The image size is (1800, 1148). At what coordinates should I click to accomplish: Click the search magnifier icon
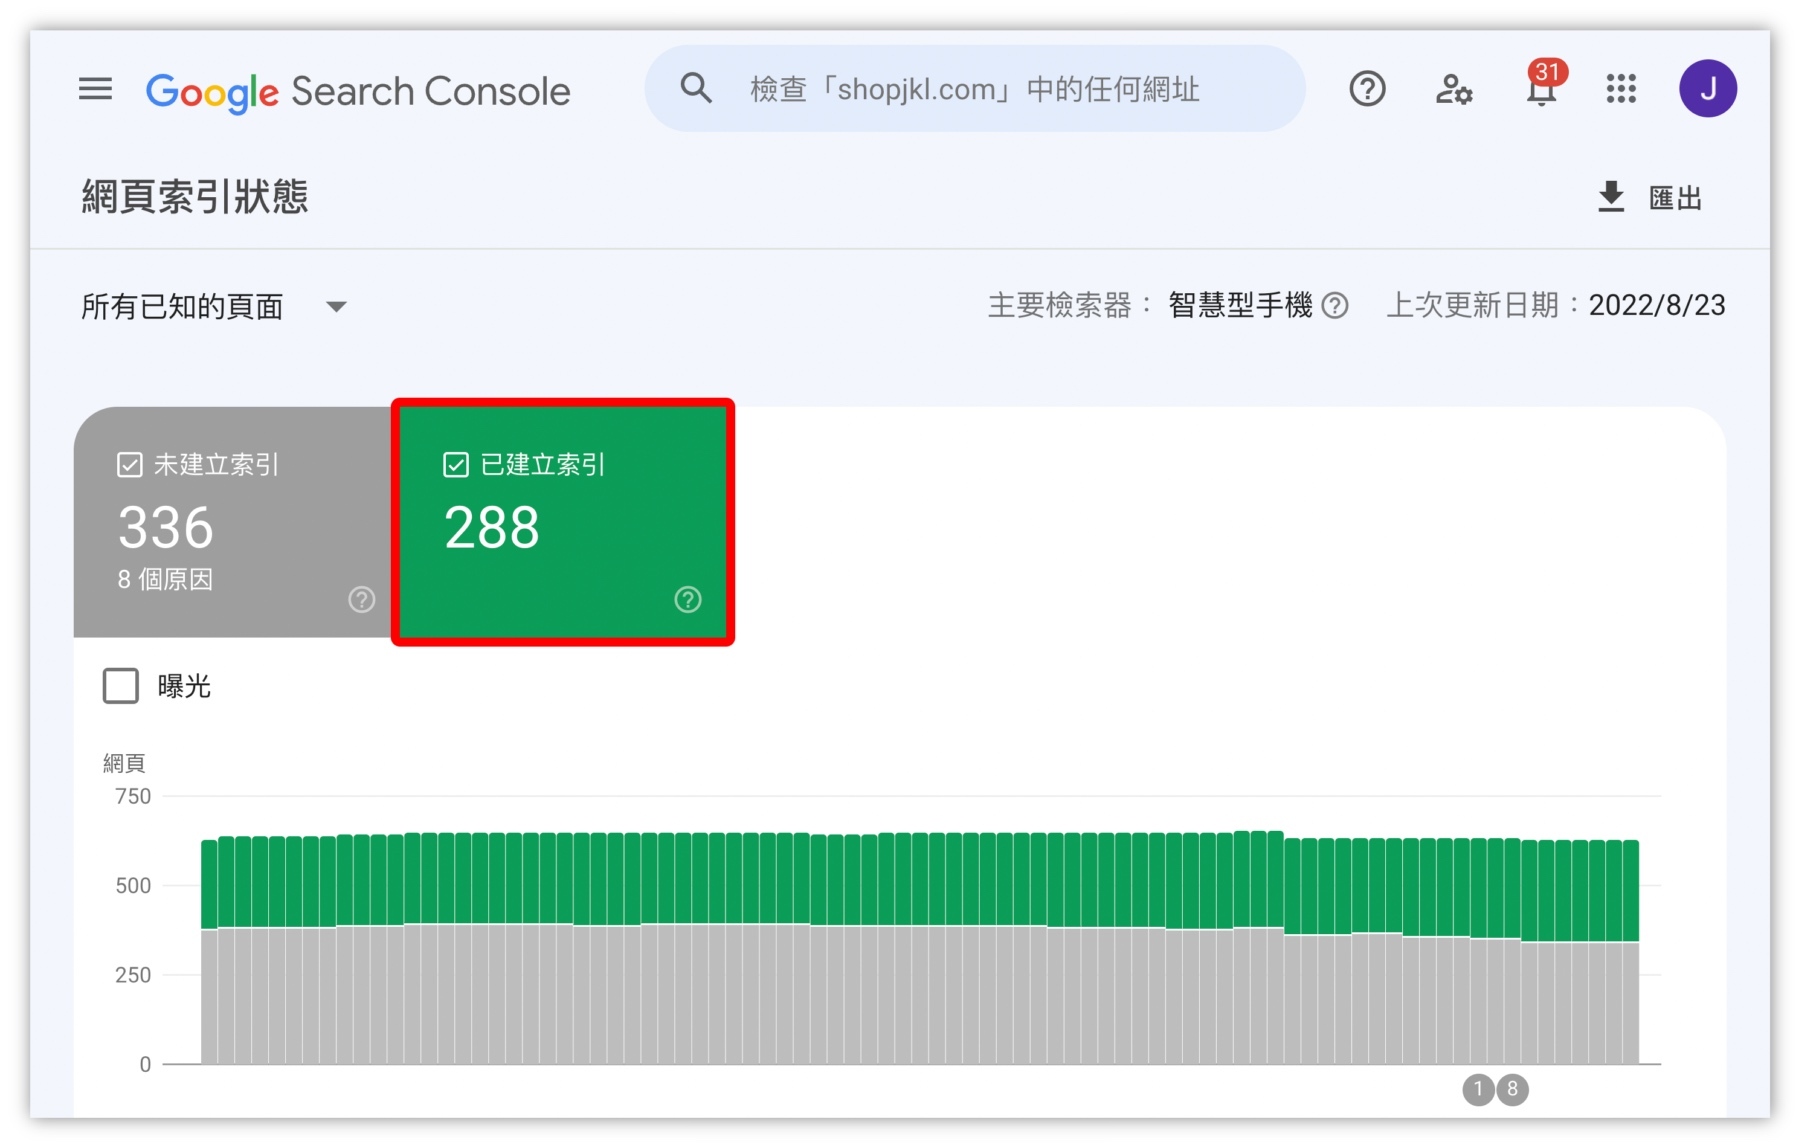click(696, 89)
